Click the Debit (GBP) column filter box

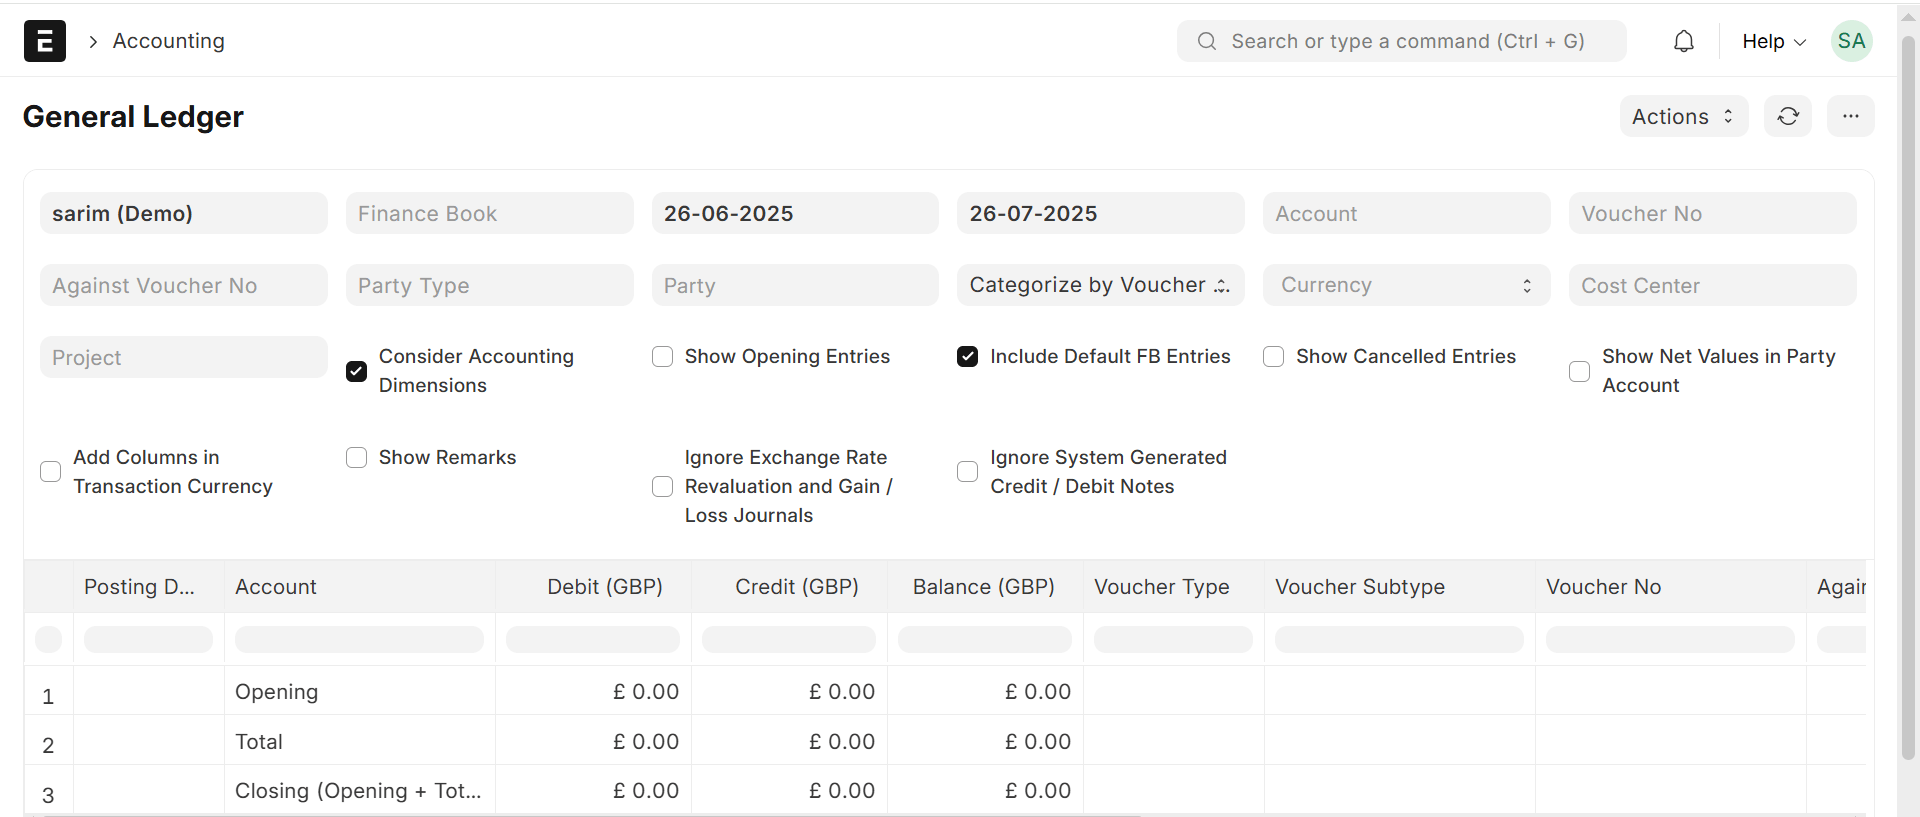[x=593, y=639]
